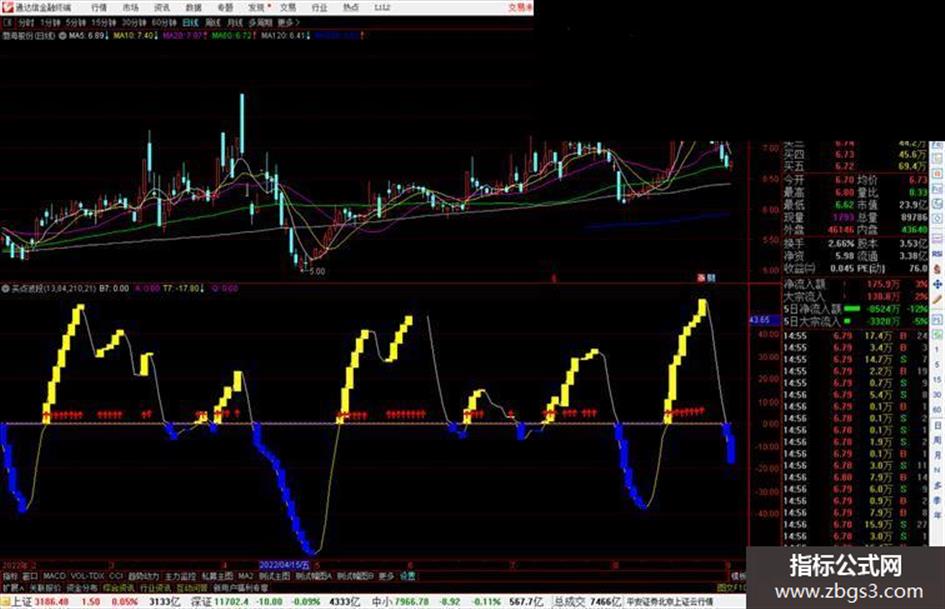Switch chart period to 1分钟
Screen dimensions: 945x609
point(50,22)
